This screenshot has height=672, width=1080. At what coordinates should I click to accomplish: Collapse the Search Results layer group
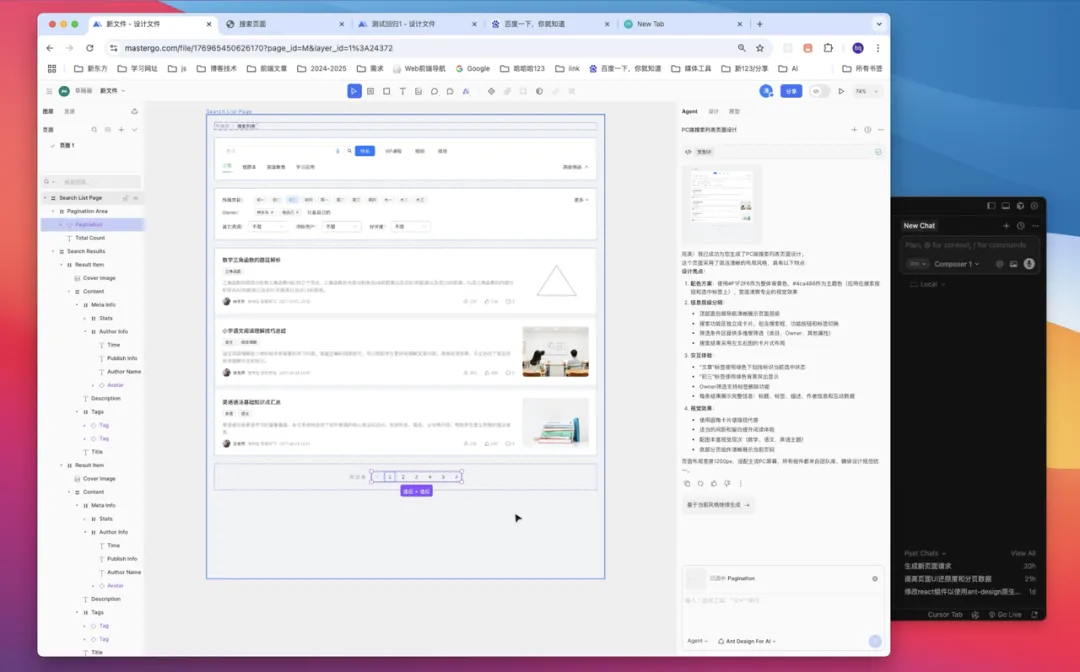tap(53, 251)
